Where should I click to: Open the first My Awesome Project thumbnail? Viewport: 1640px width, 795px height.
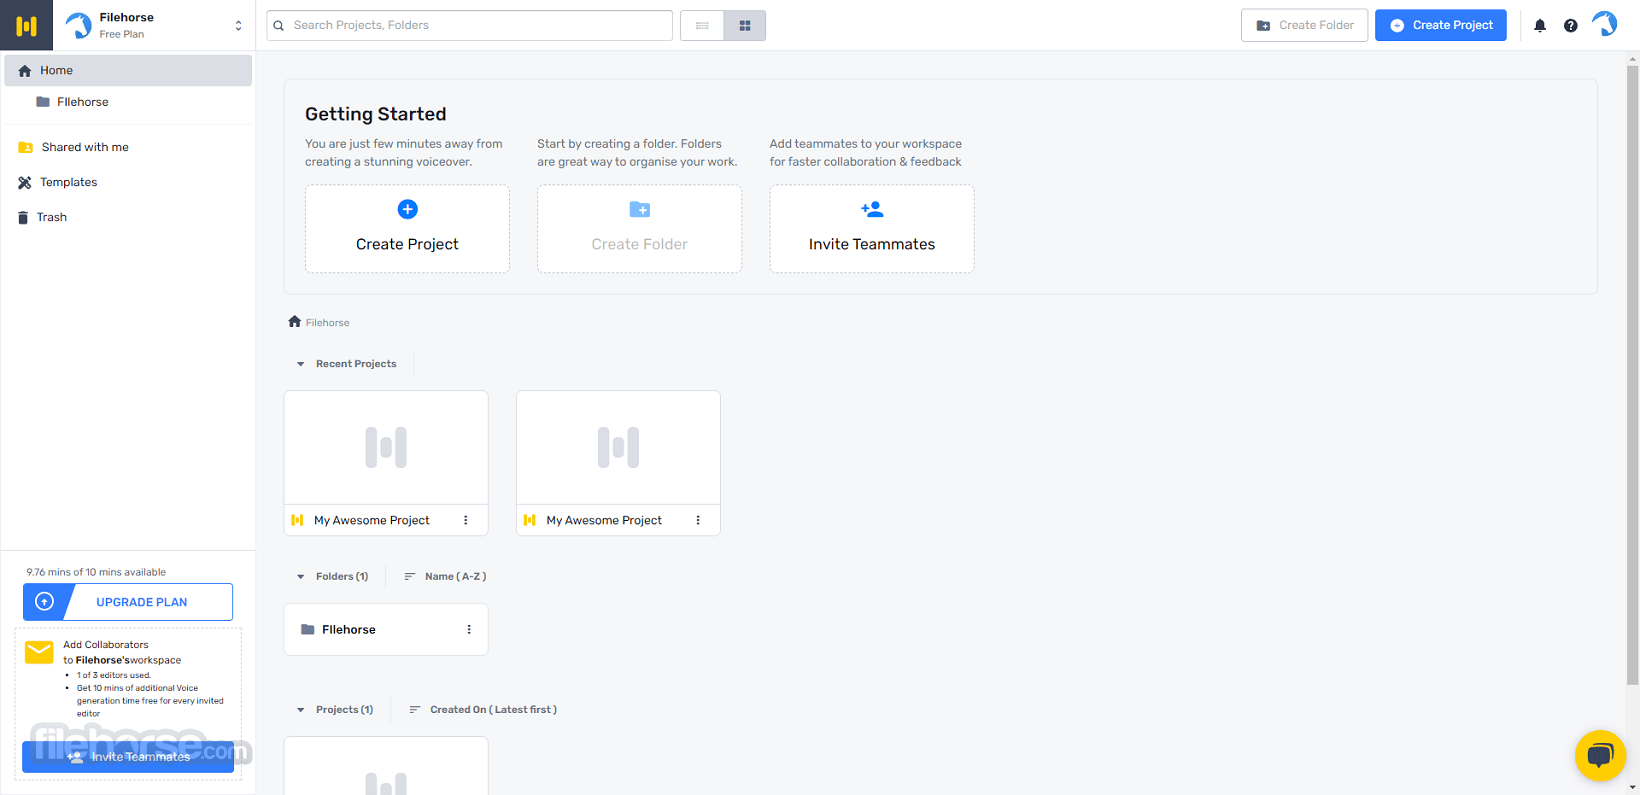[x=386, y=447]
